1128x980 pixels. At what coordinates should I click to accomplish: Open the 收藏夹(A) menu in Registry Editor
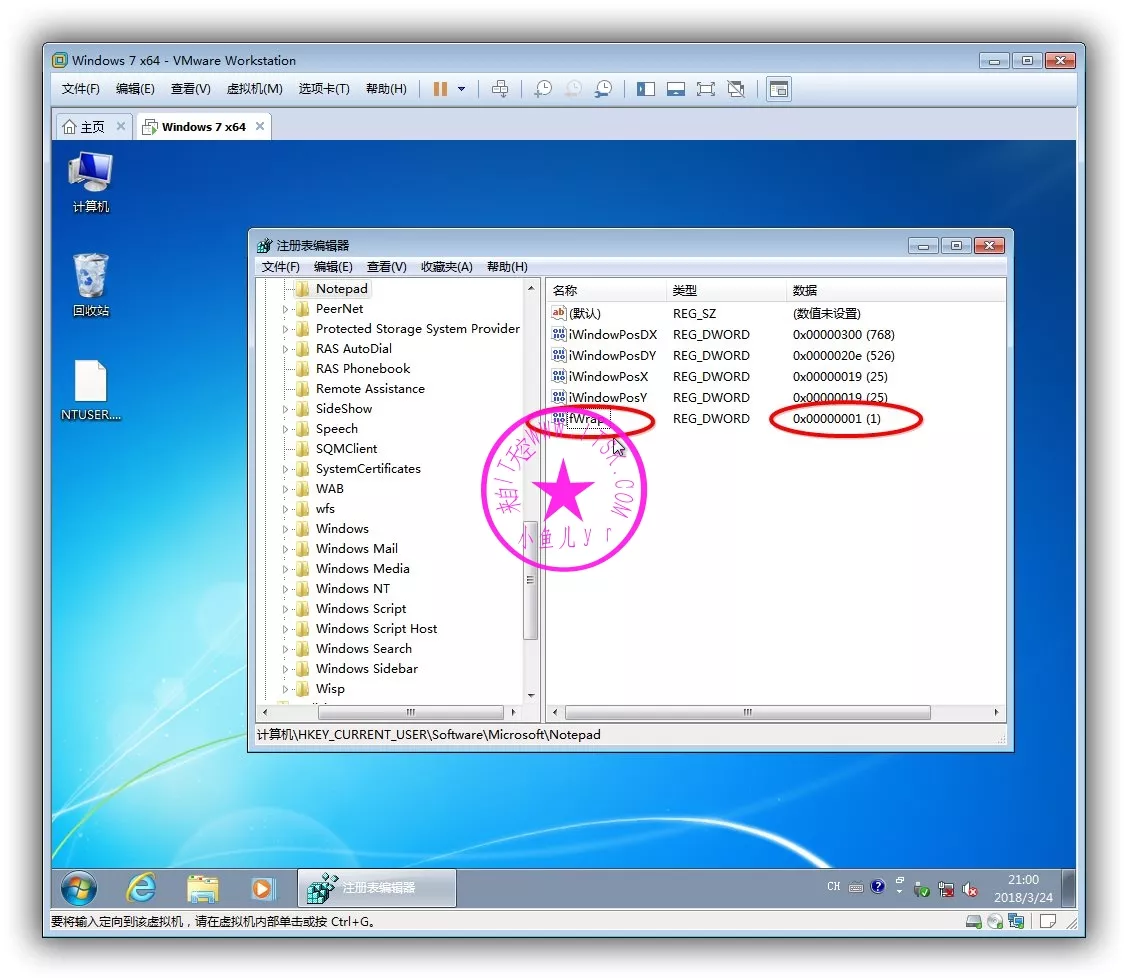click(446, 267)
